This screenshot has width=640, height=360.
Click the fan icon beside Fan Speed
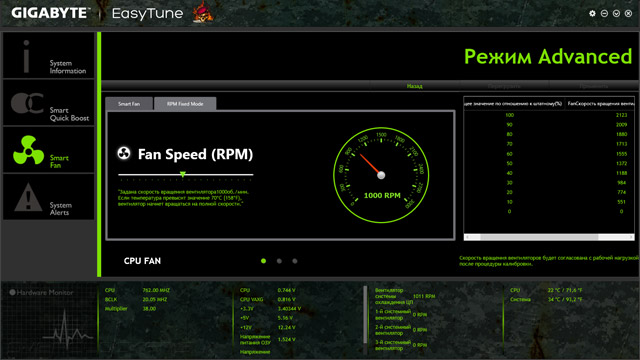(x=124, y=153)
